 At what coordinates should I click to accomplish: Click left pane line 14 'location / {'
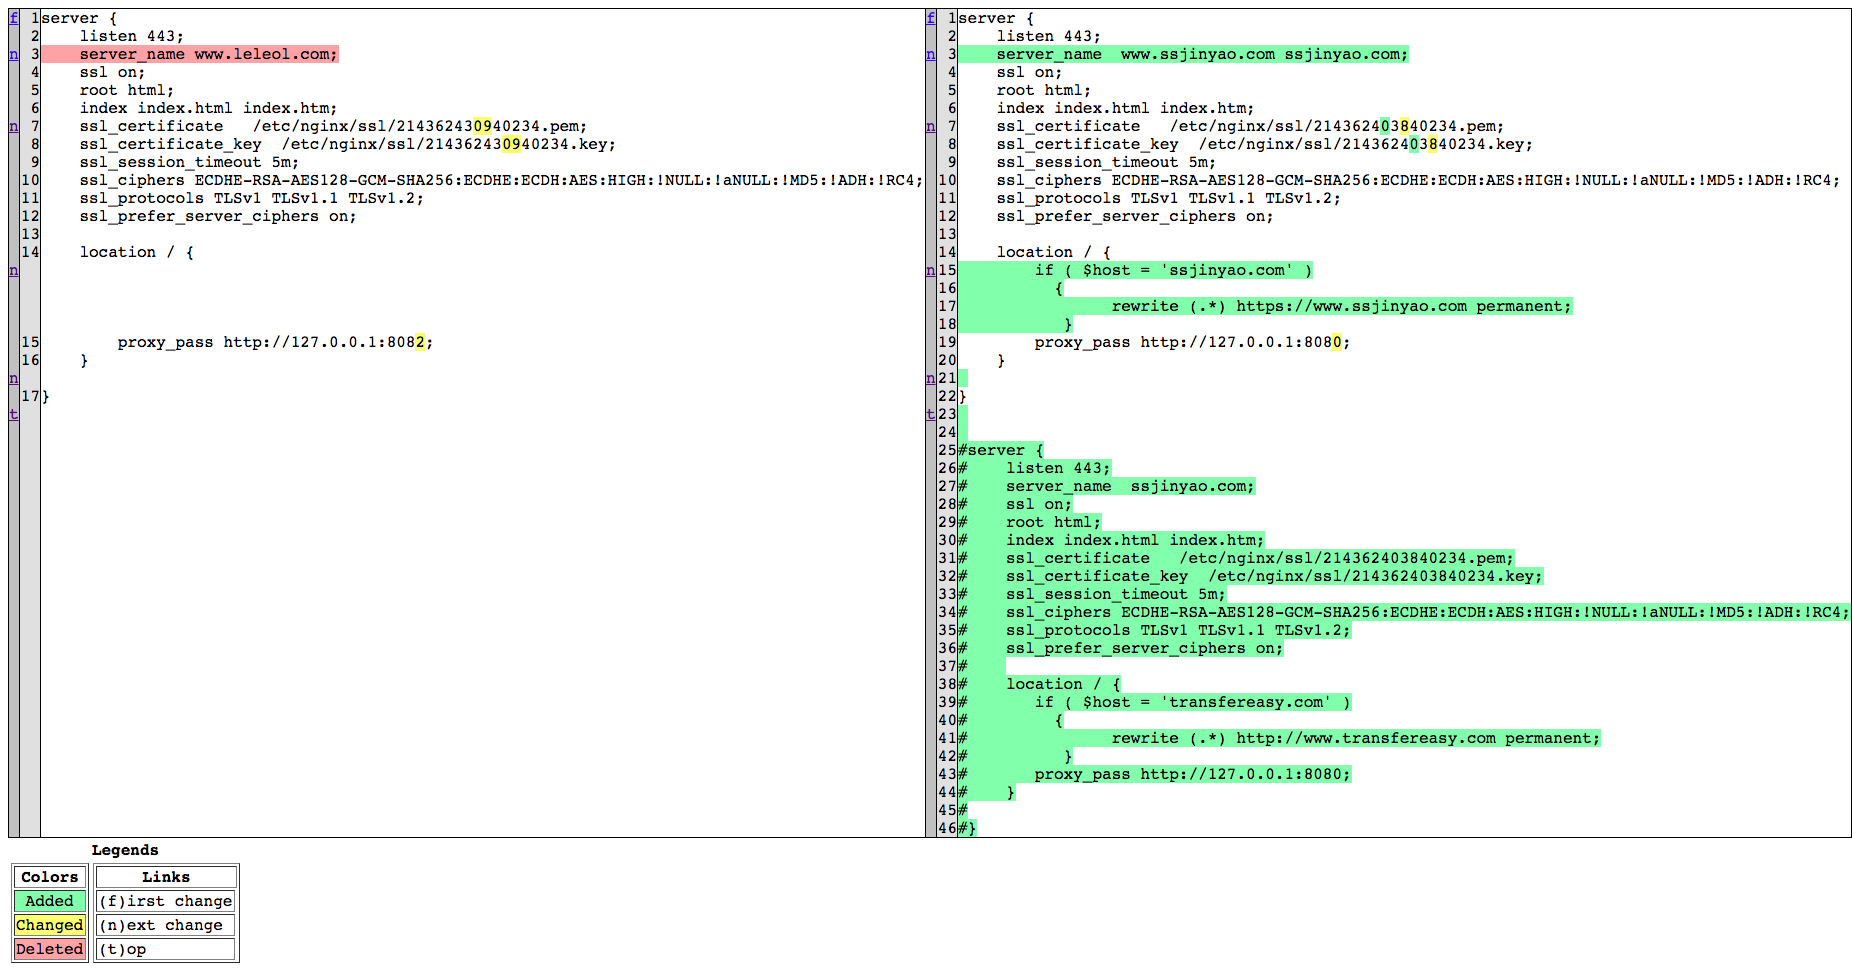tap(137, 252)
